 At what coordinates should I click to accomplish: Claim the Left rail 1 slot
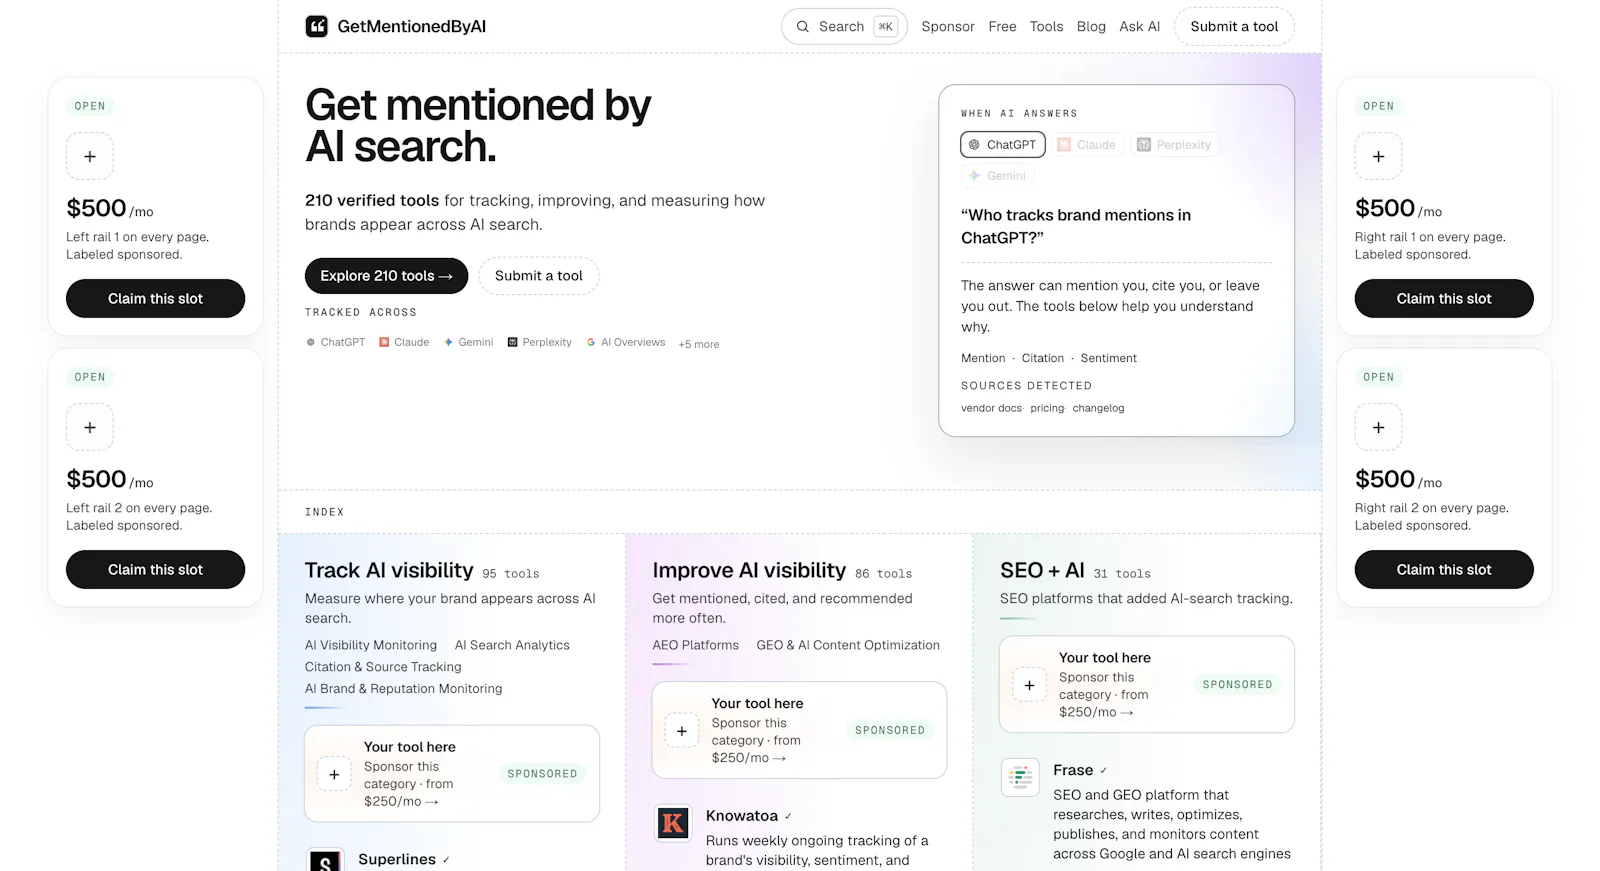(155, 299)
